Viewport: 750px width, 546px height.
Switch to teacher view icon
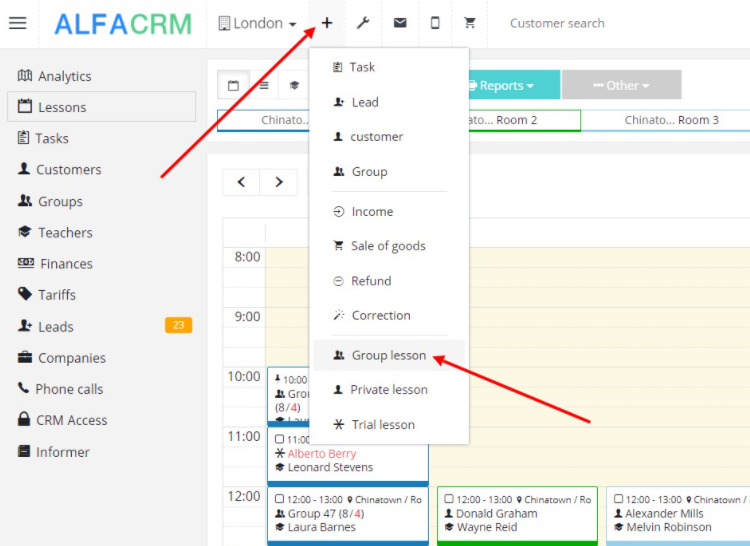294,85
